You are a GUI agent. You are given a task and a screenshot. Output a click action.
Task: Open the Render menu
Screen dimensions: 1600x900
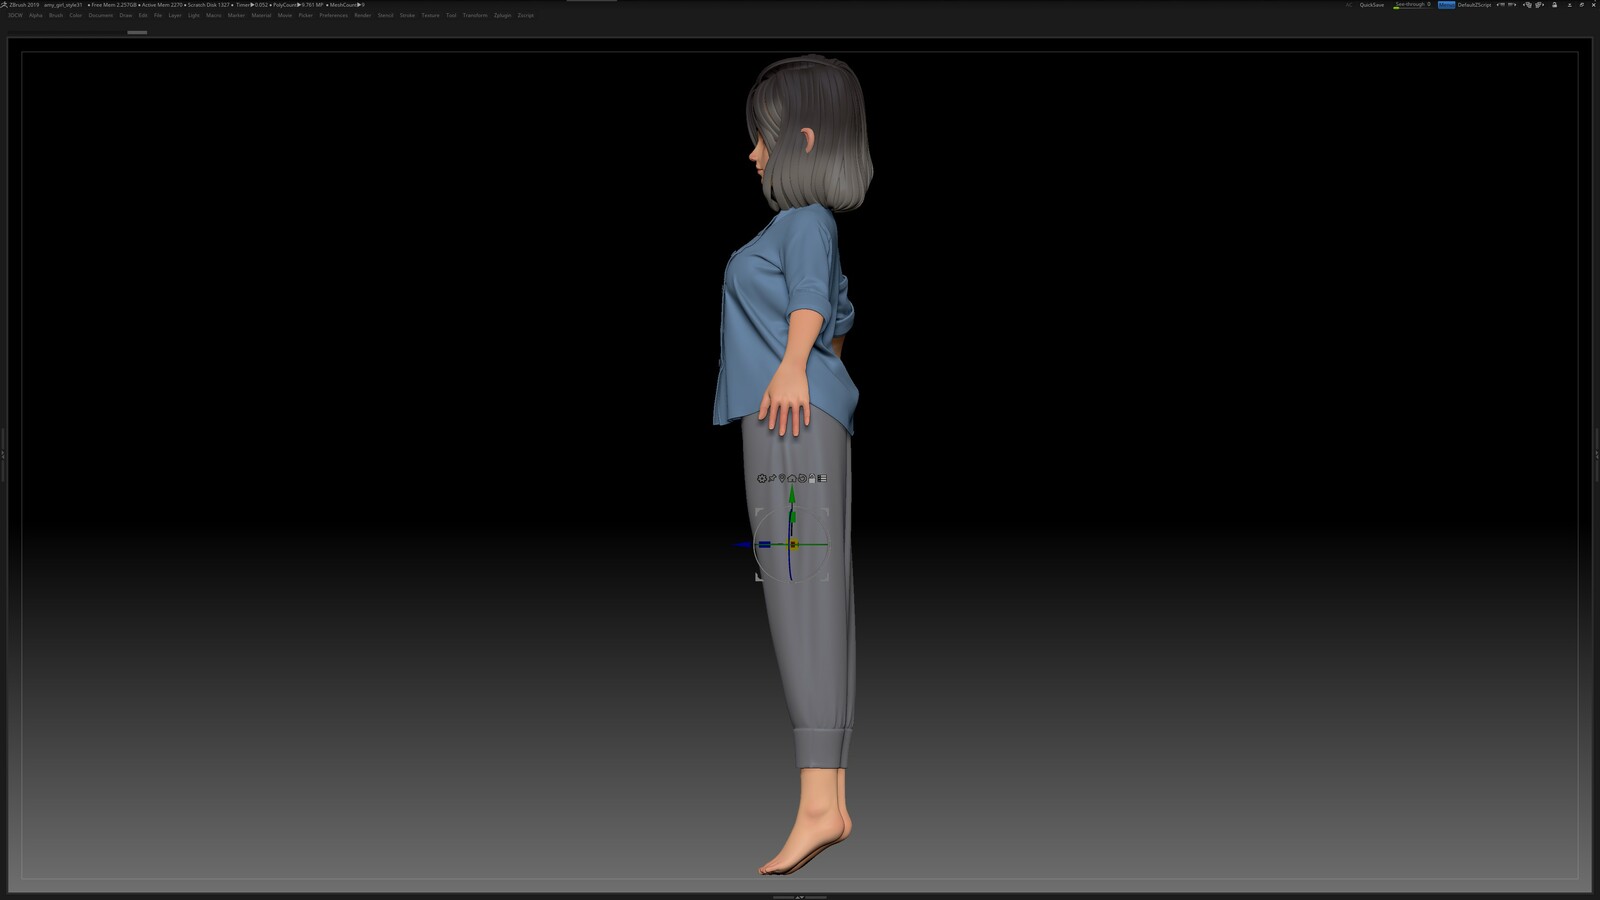tap(363, 15)
